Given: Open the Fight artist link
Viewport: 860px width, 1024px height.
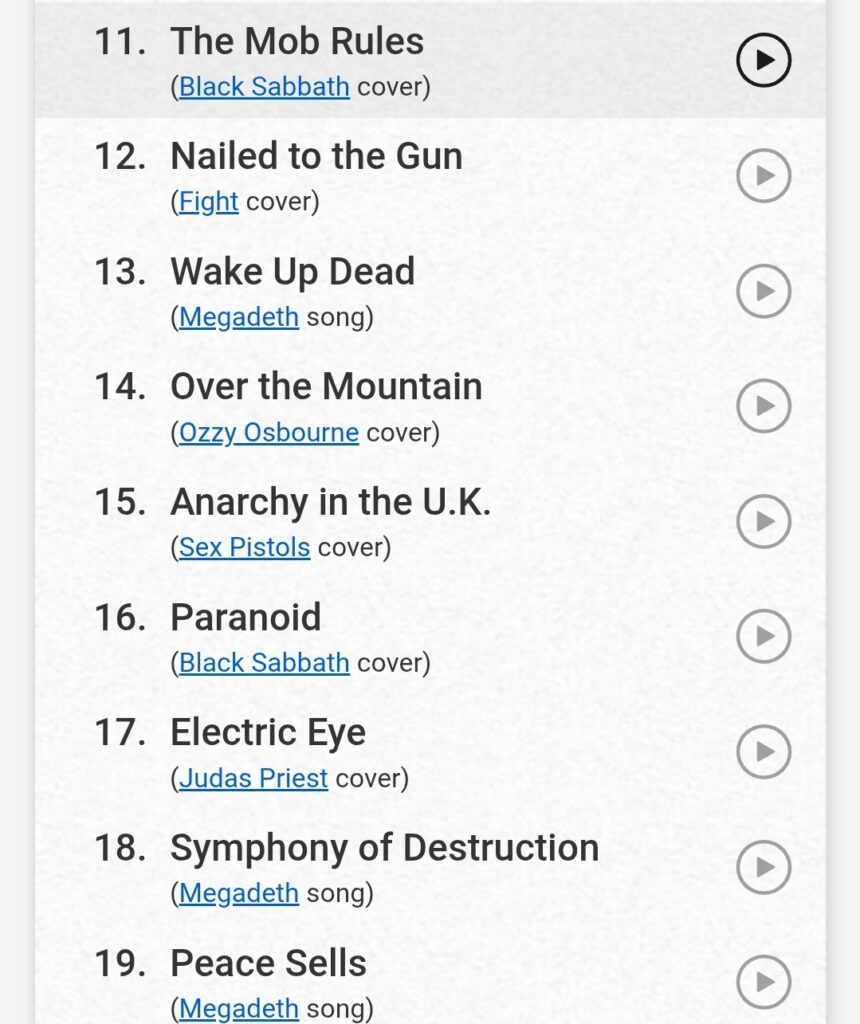Looking at the screenshot, I should pyautogui.click(x=209, y=202).
